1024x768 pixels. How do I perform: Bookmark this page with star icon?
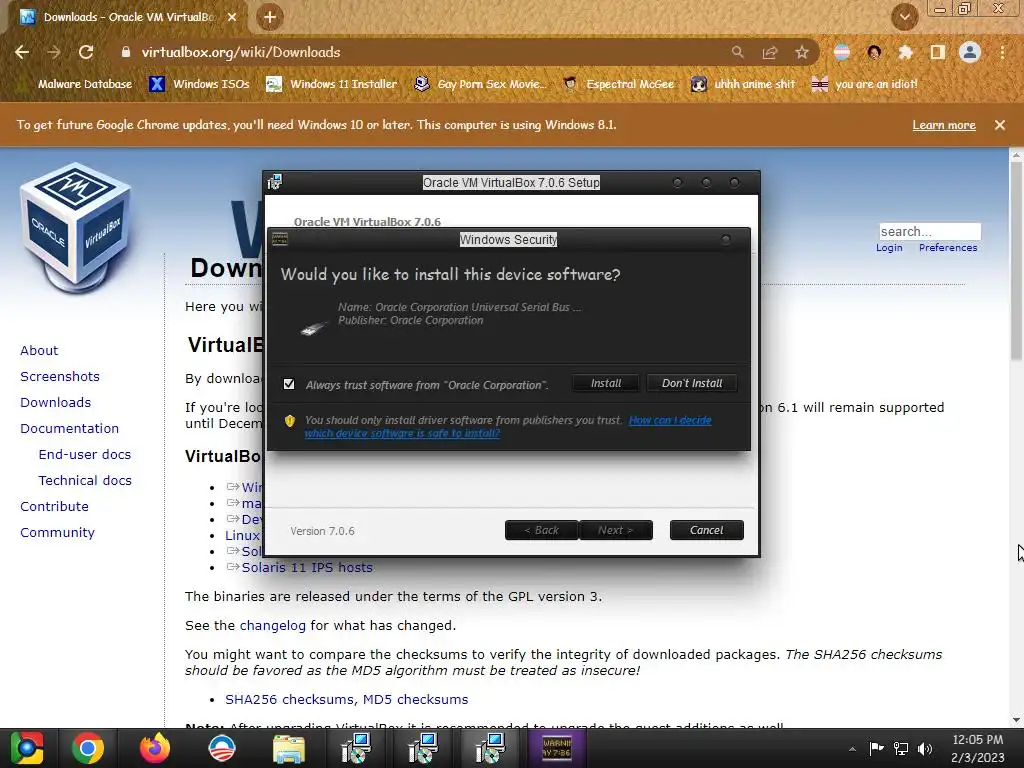[802, 52]
